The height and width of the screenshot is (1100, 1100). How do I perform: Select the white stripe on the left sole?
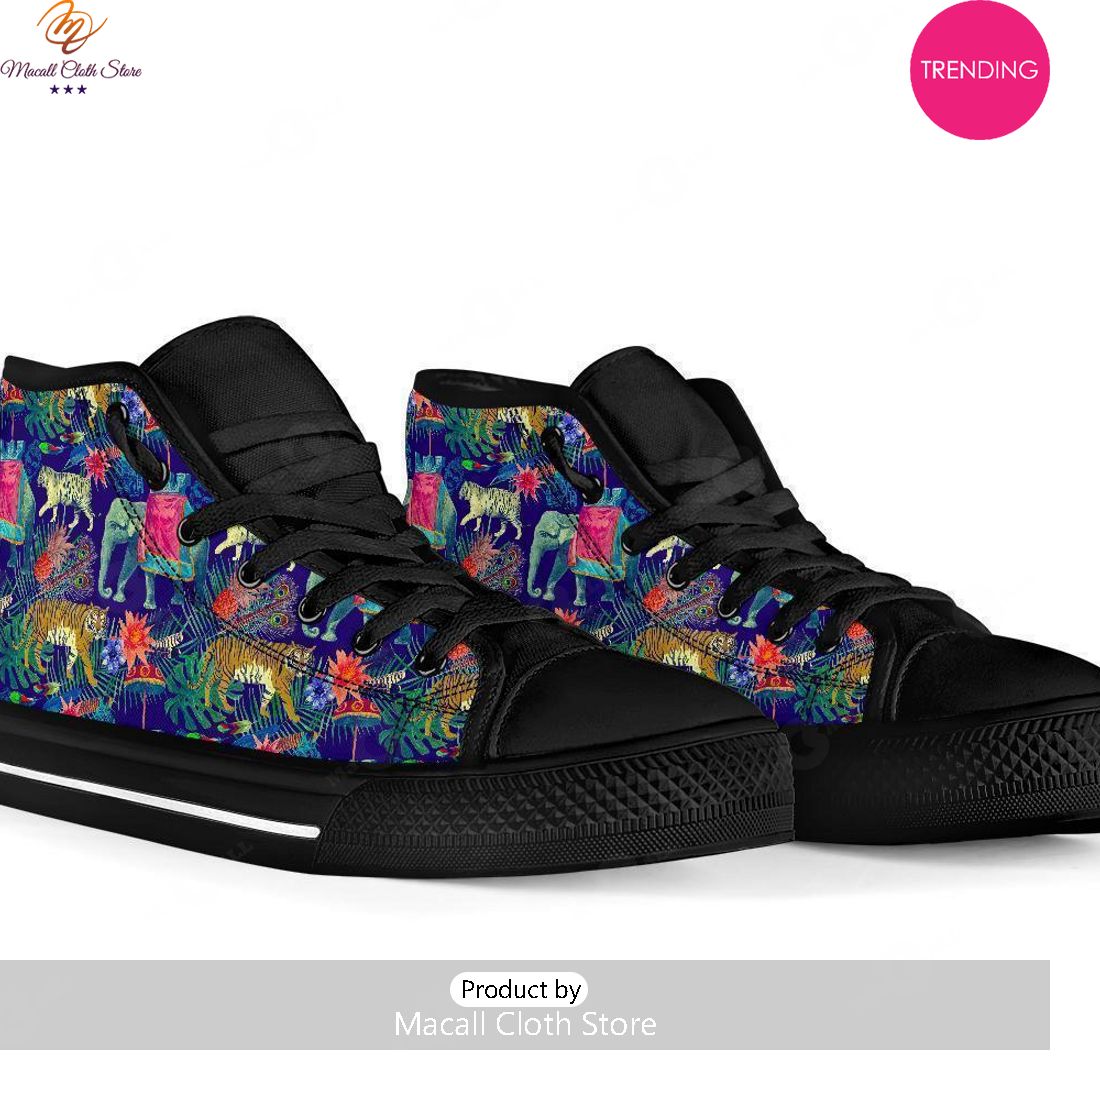[159, 802]
